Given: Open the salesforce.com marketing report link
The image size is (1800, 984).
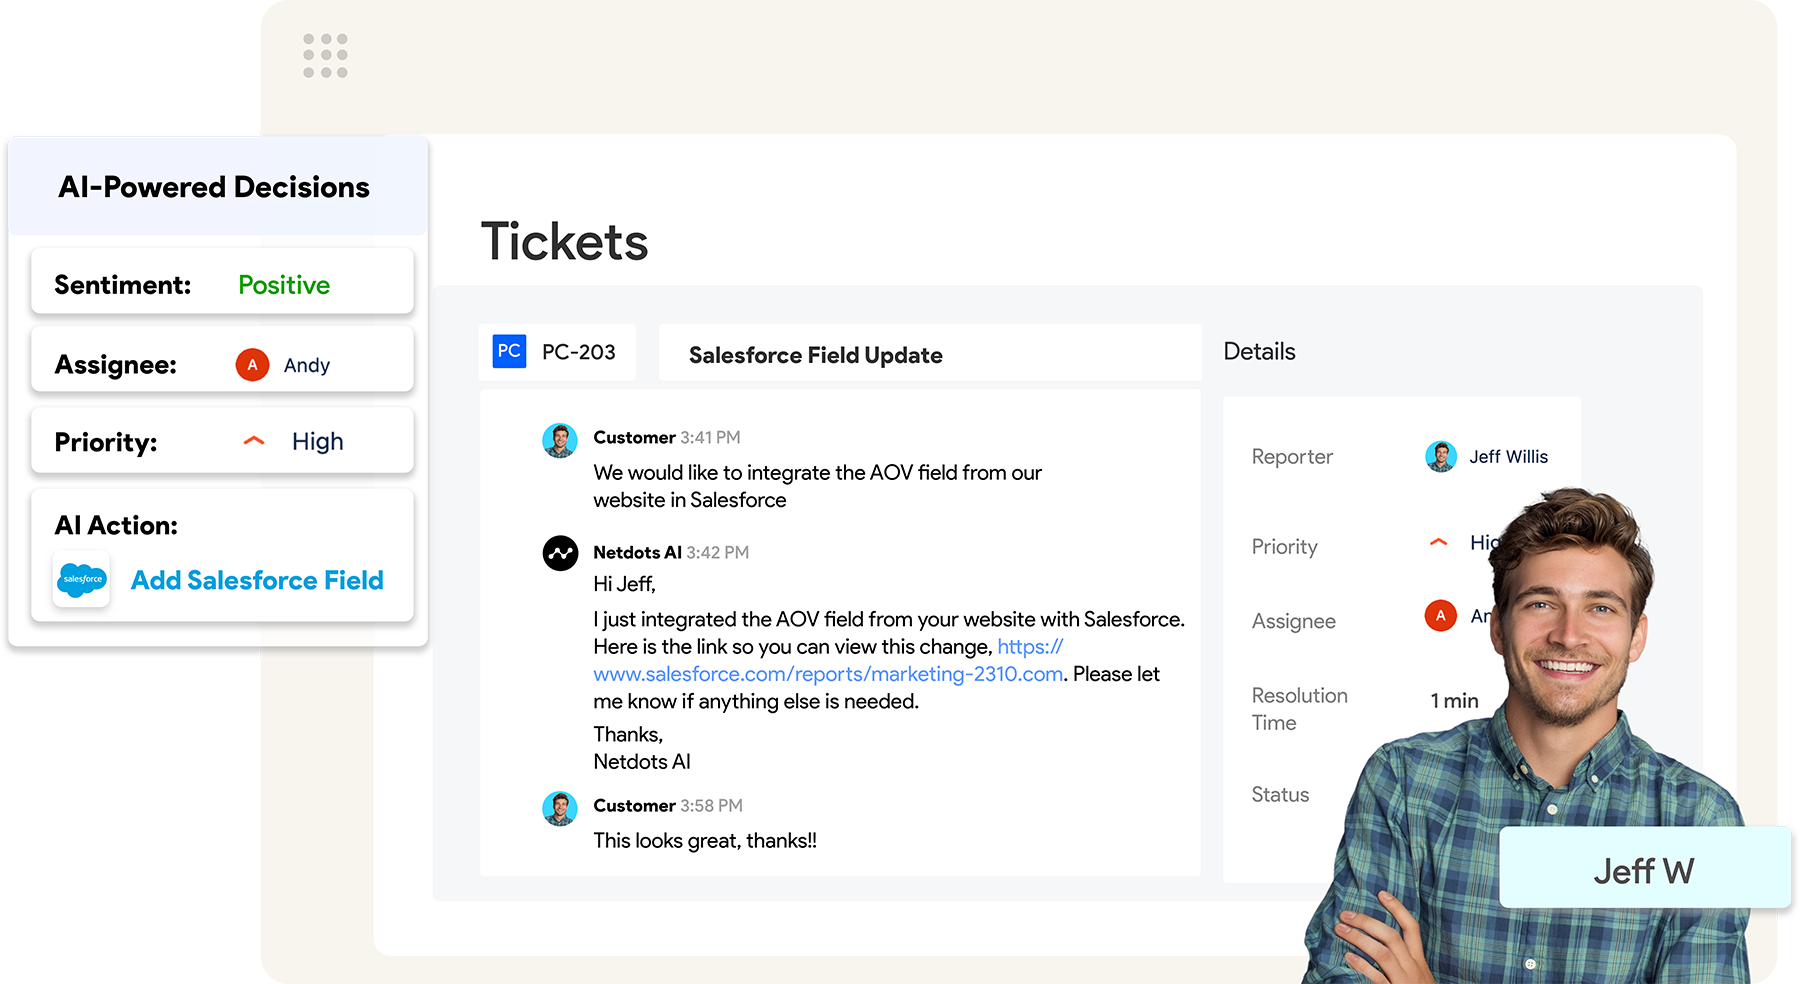Looking at the screenshot, I should (x=827, y=674).
